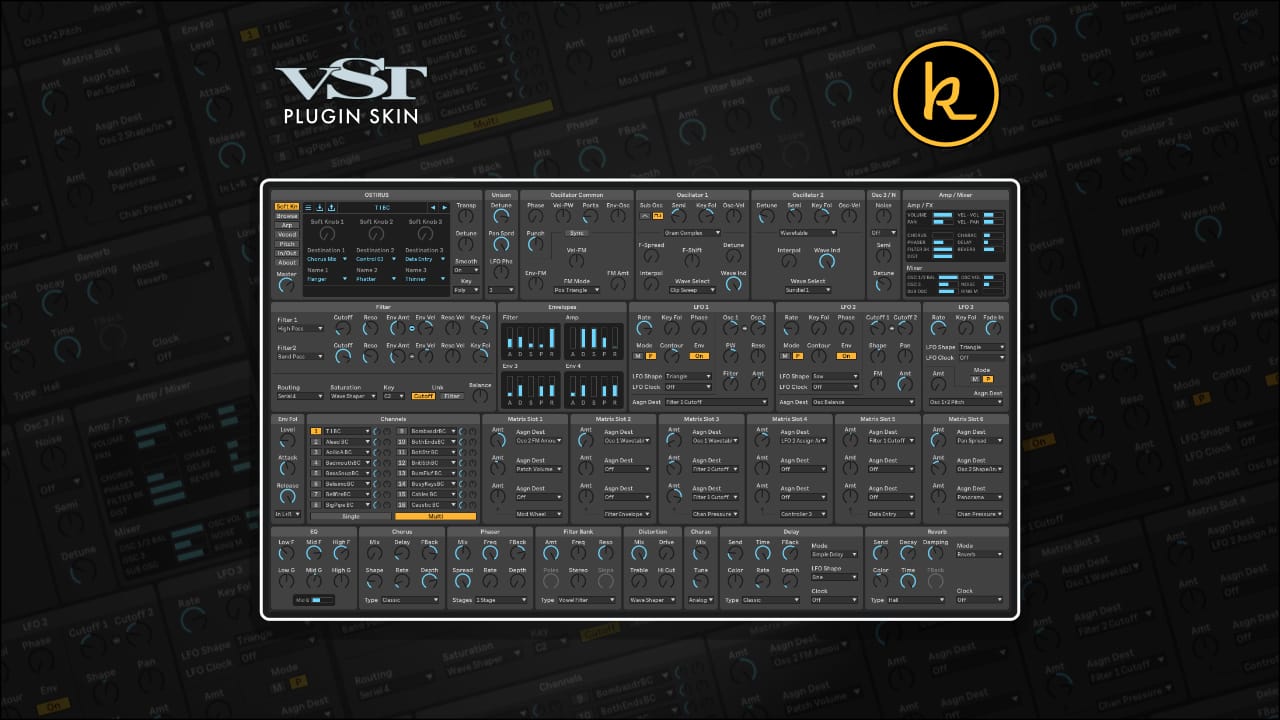Adjust the Oscillator 2 Wave Ind knob

click(x=826, y=260)
